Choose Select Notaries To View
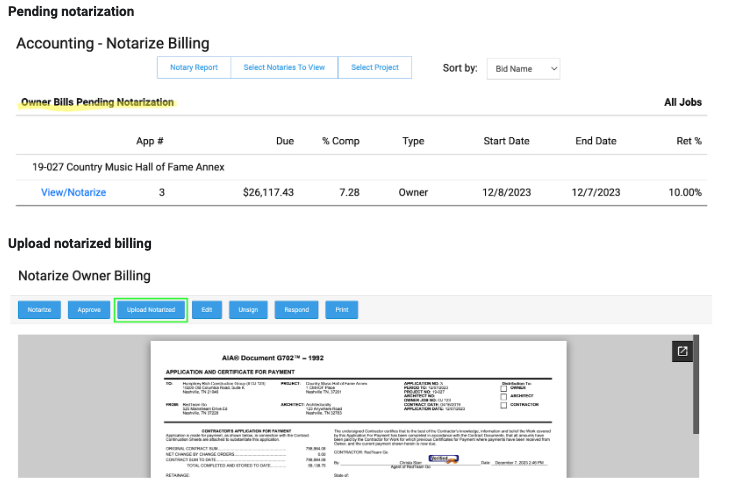 point(284,68)
